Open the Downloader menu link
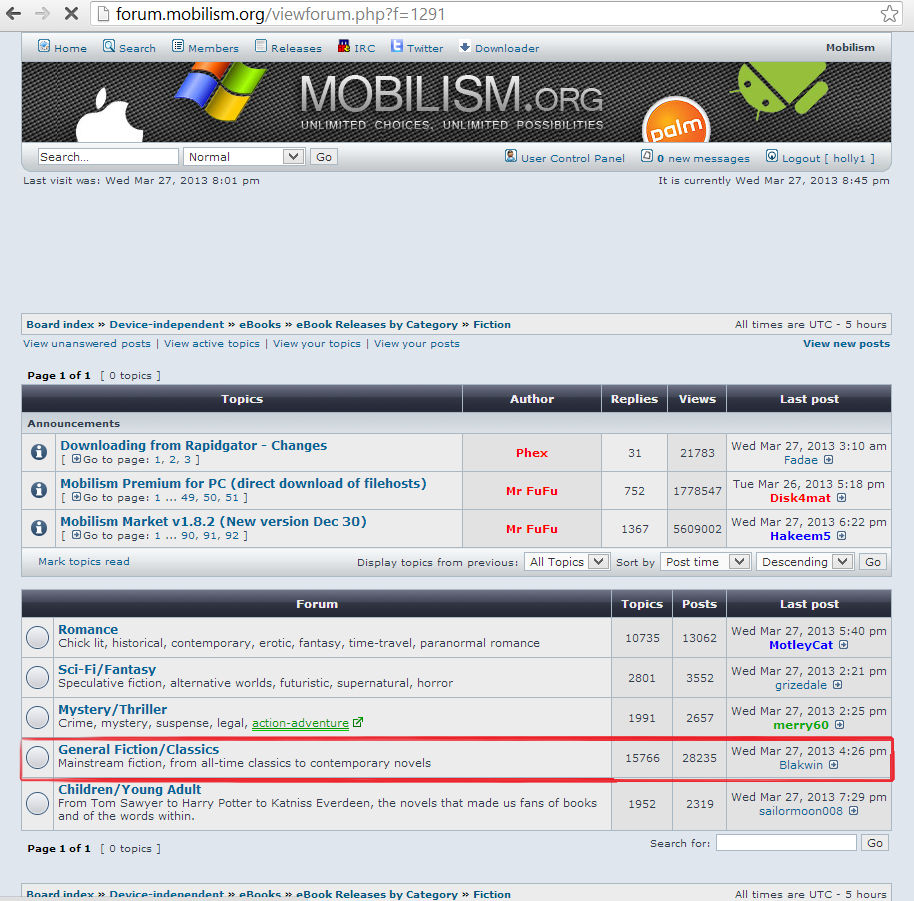The image size is (914, 901). pyautogui.click(x=507, y=48)
